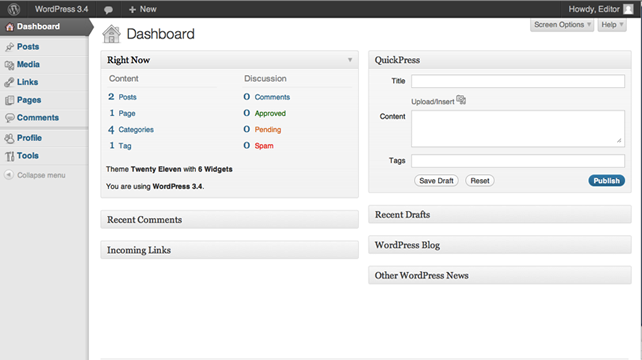This screenshot has width=642, height=360.
Task: Open the Help dropdown tab
Action: click(x=612, y=25)
